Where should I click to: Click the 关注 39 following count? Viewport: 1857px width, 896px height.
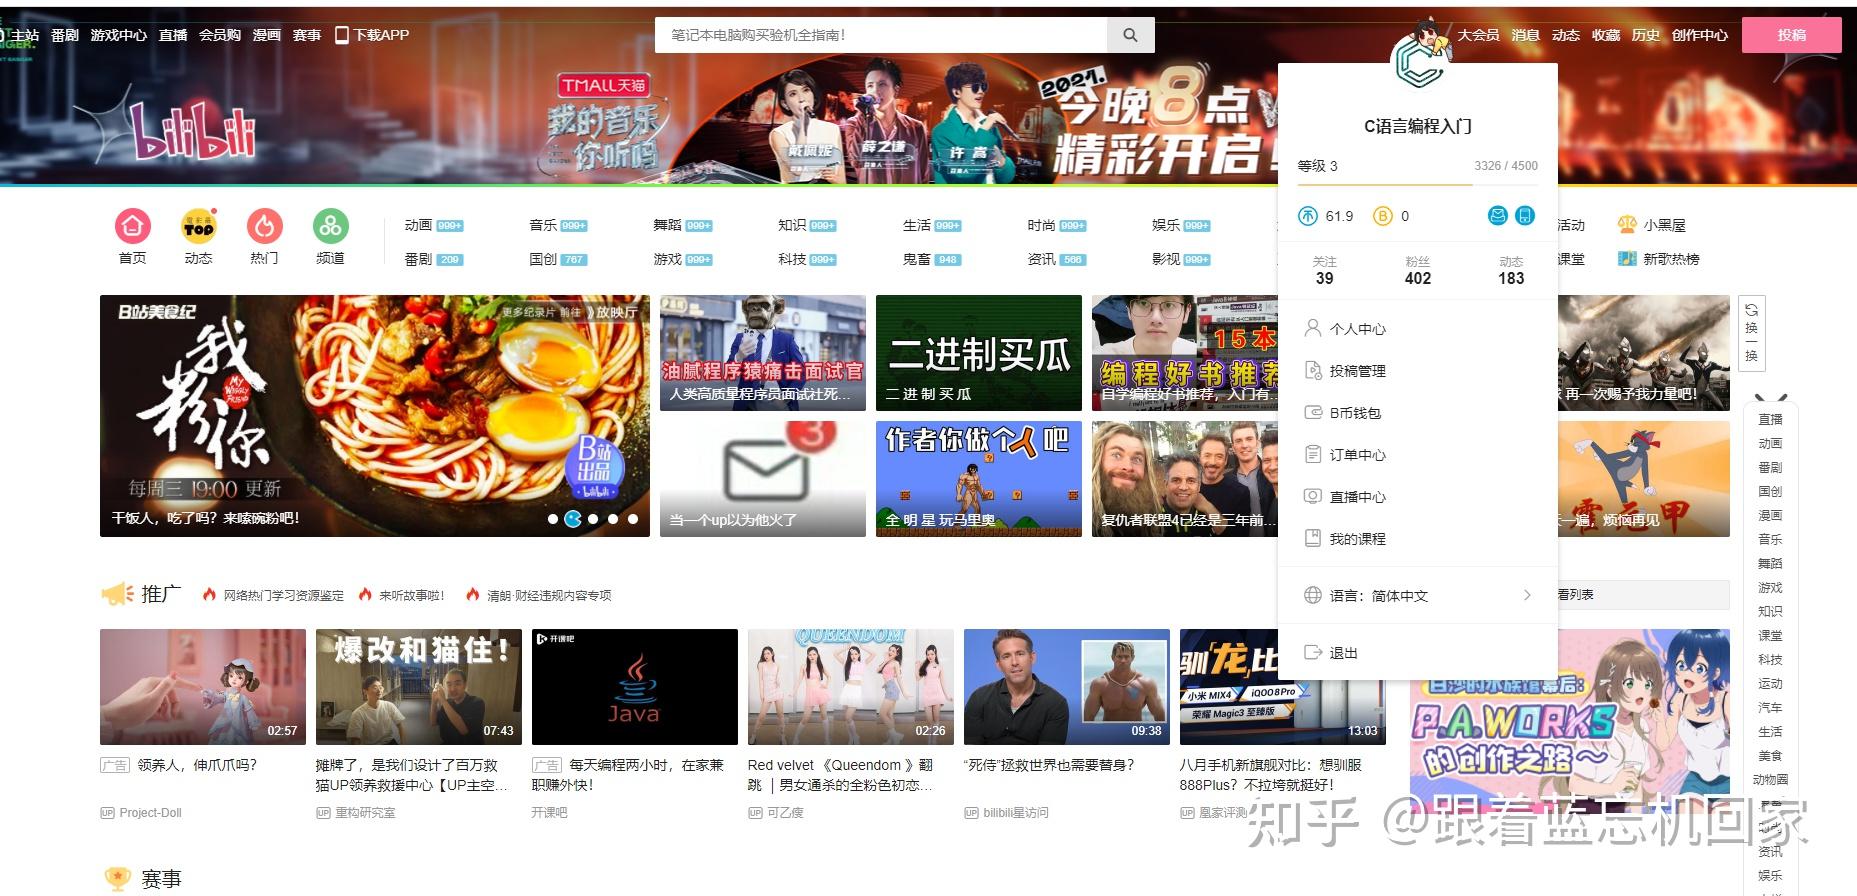point(1324,271)
